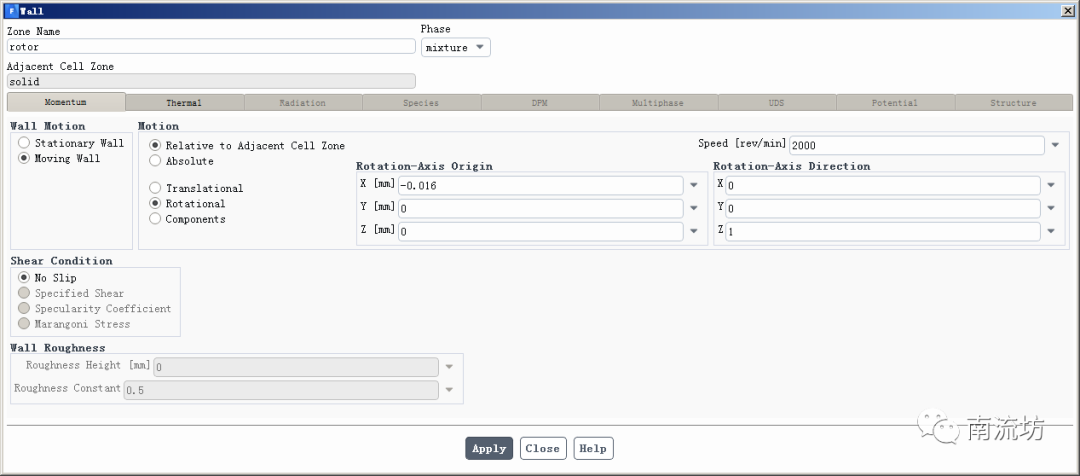Open the Rotation-Axis Origin Z dropdown arrow

(x=694, y=231)
